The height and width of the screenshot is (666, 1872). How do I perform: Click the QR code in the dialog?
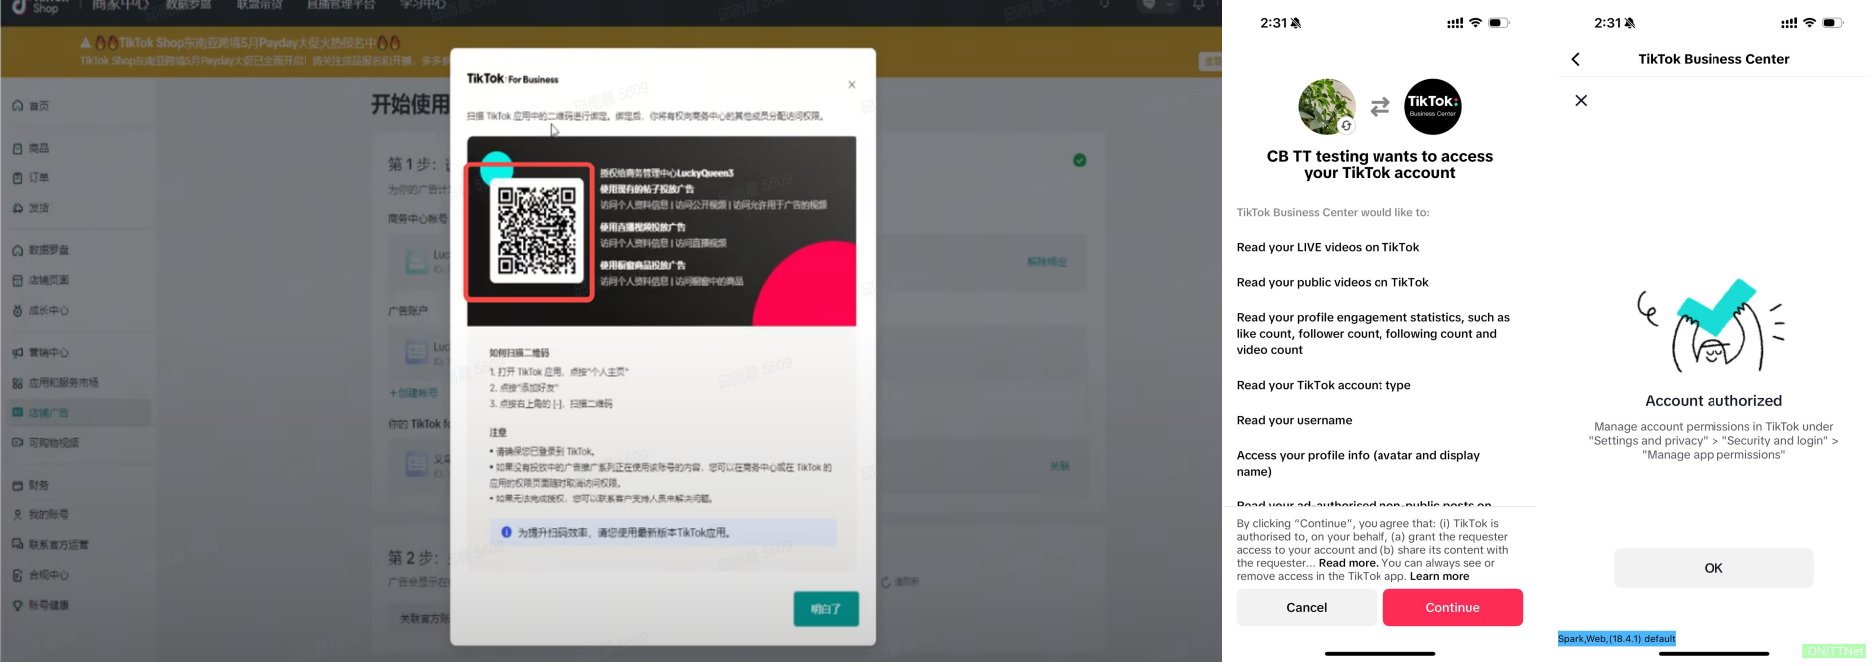(537, 231)
